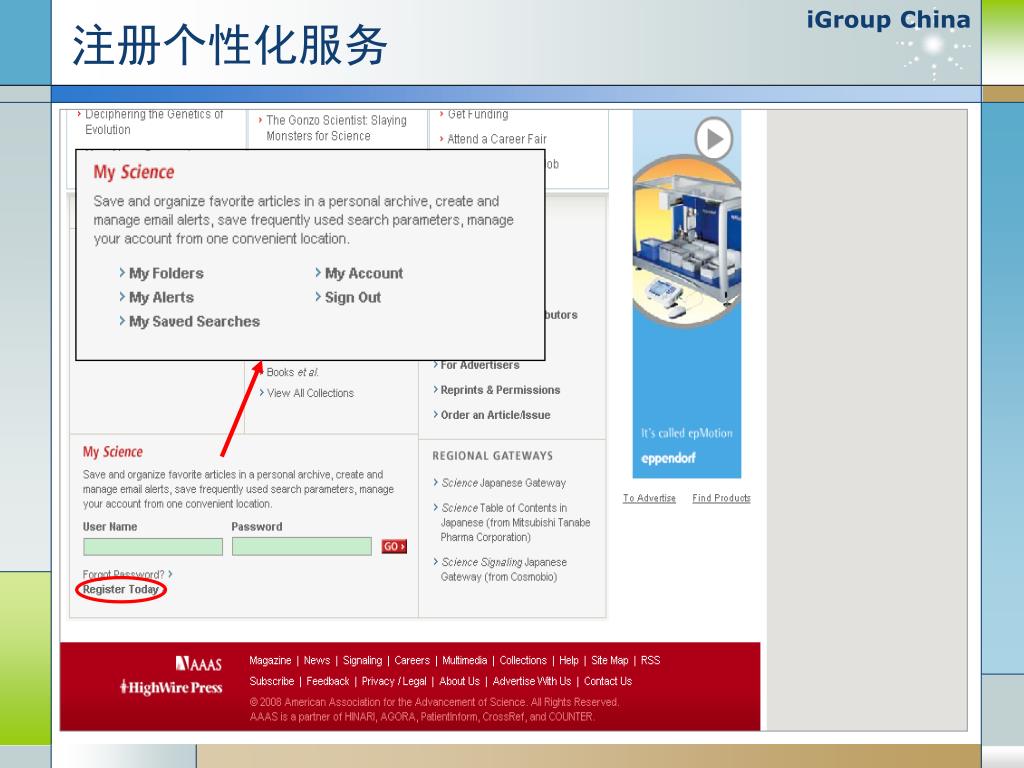Click the REGIONAL GATEWAYS heading

pyautogui.click(x=492, y=456)
